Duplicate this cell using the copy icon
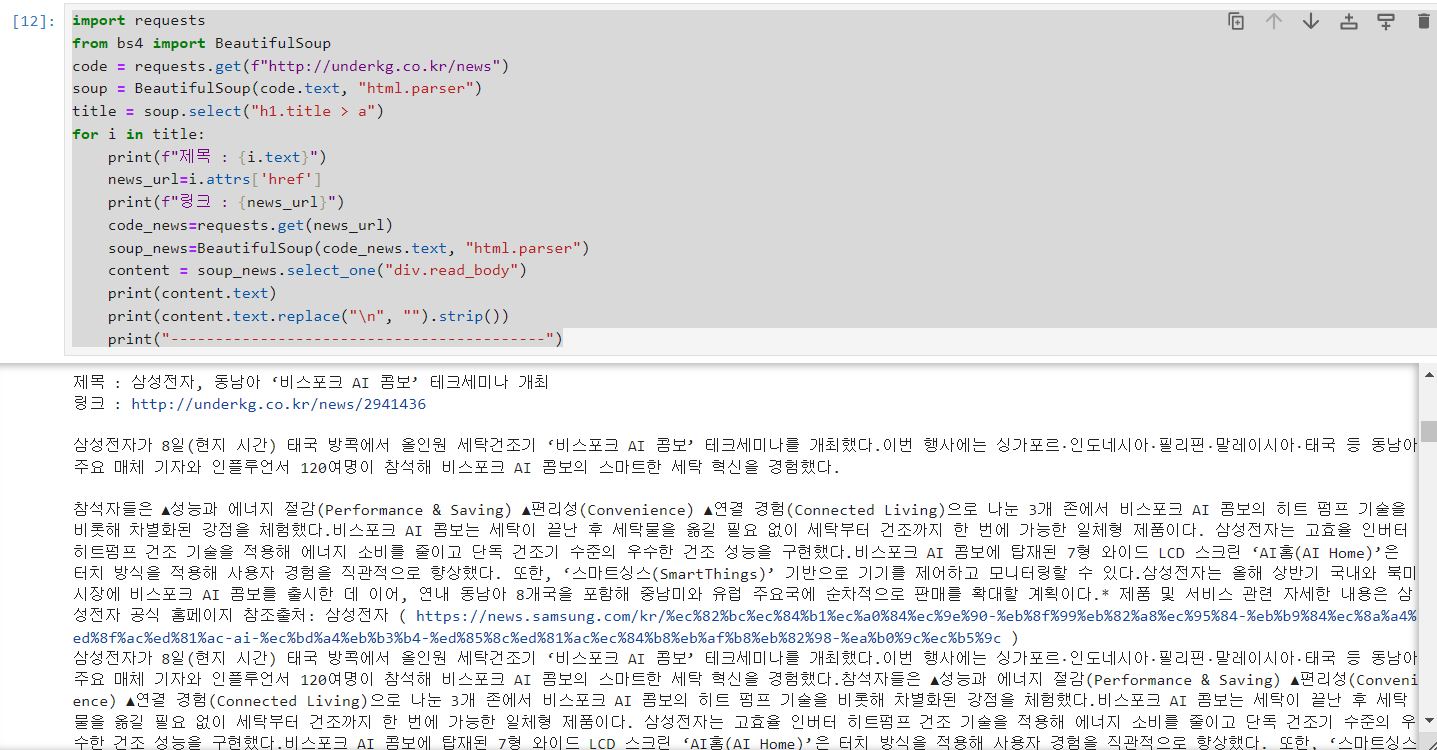 1237,21
